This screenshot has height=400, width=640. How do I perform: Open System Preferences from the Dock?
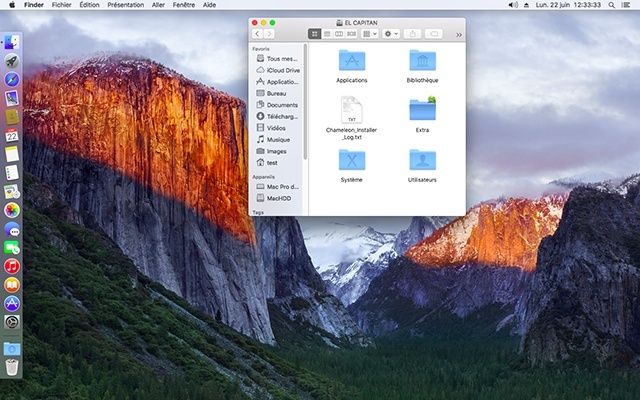[x=12, y=322]
